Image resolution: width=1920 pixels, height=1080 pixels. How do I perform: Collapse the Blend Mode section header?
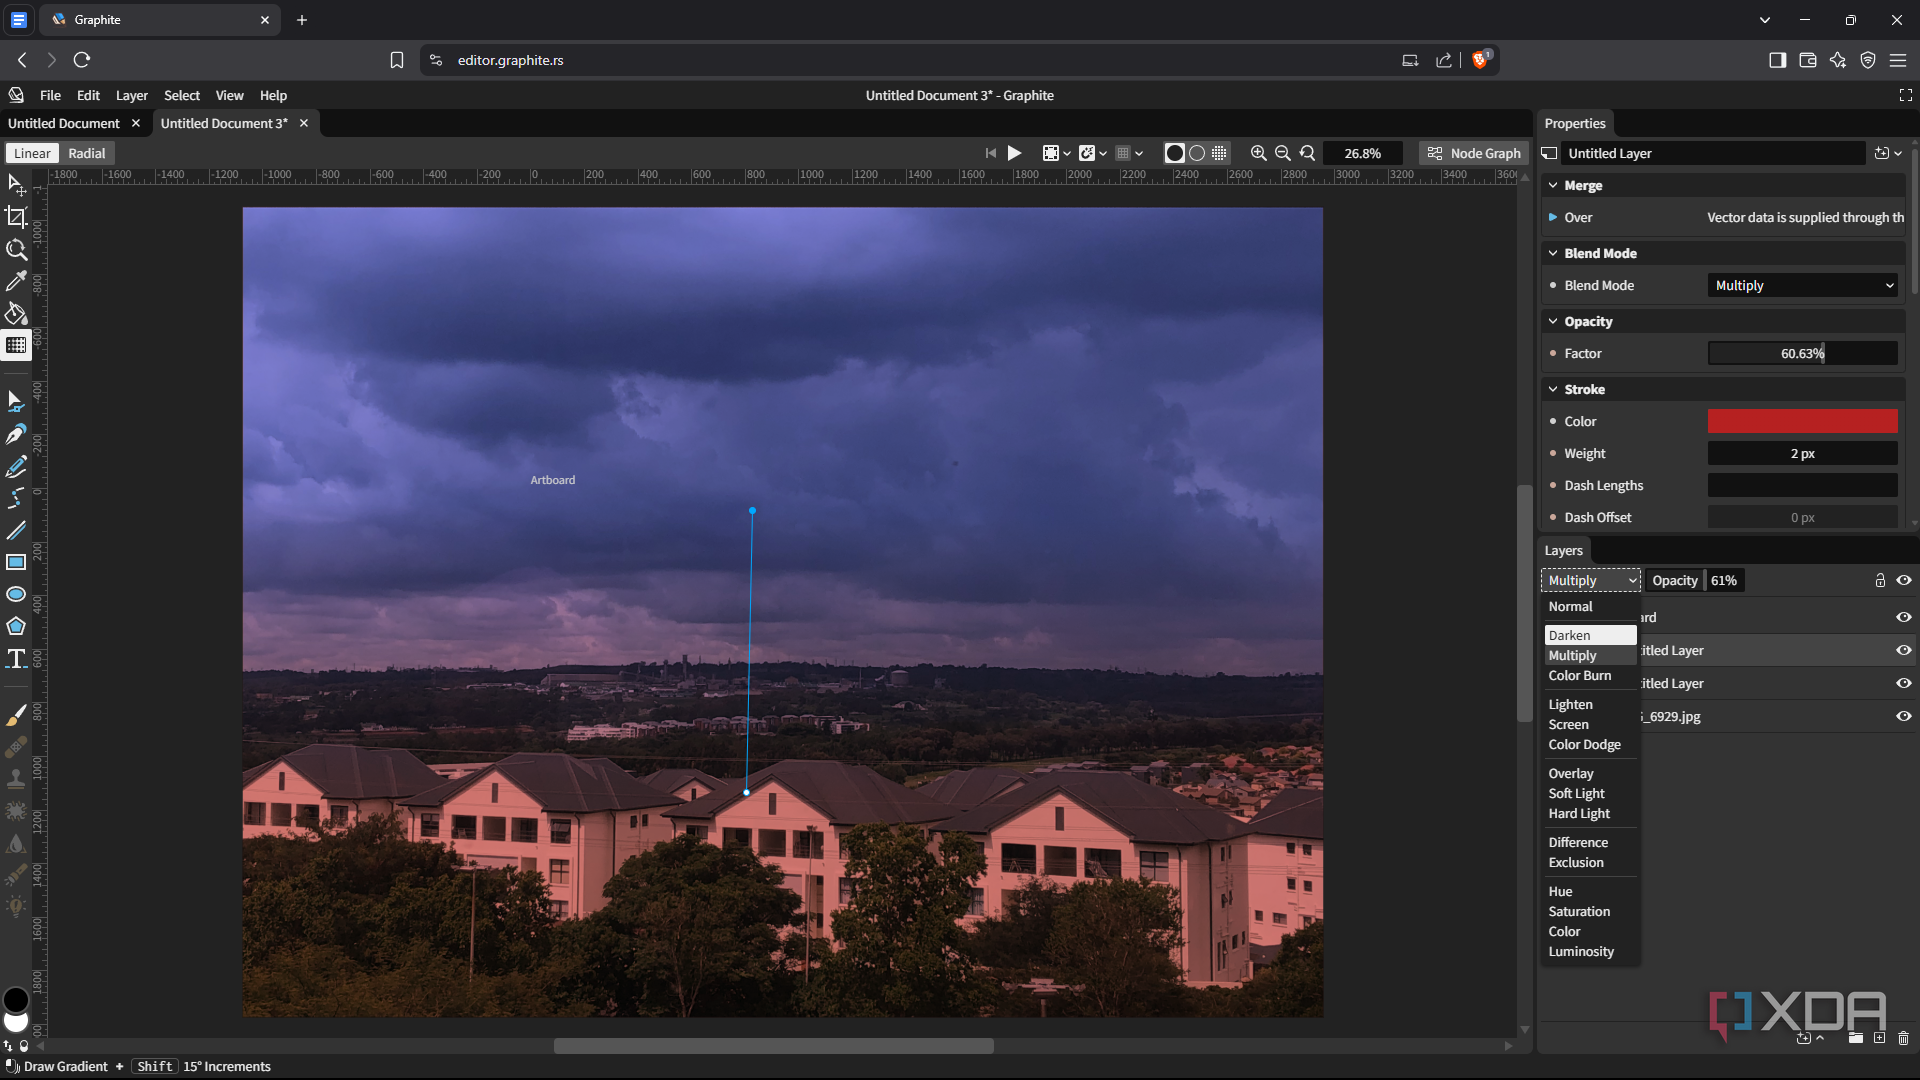[x=1552, y=253]
